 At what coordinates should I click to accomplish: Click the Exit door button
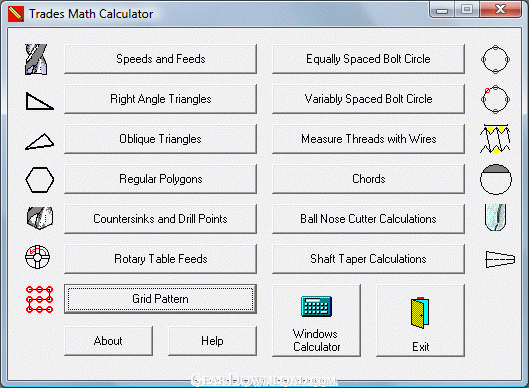pyautogui.click(x=420, y=321)
